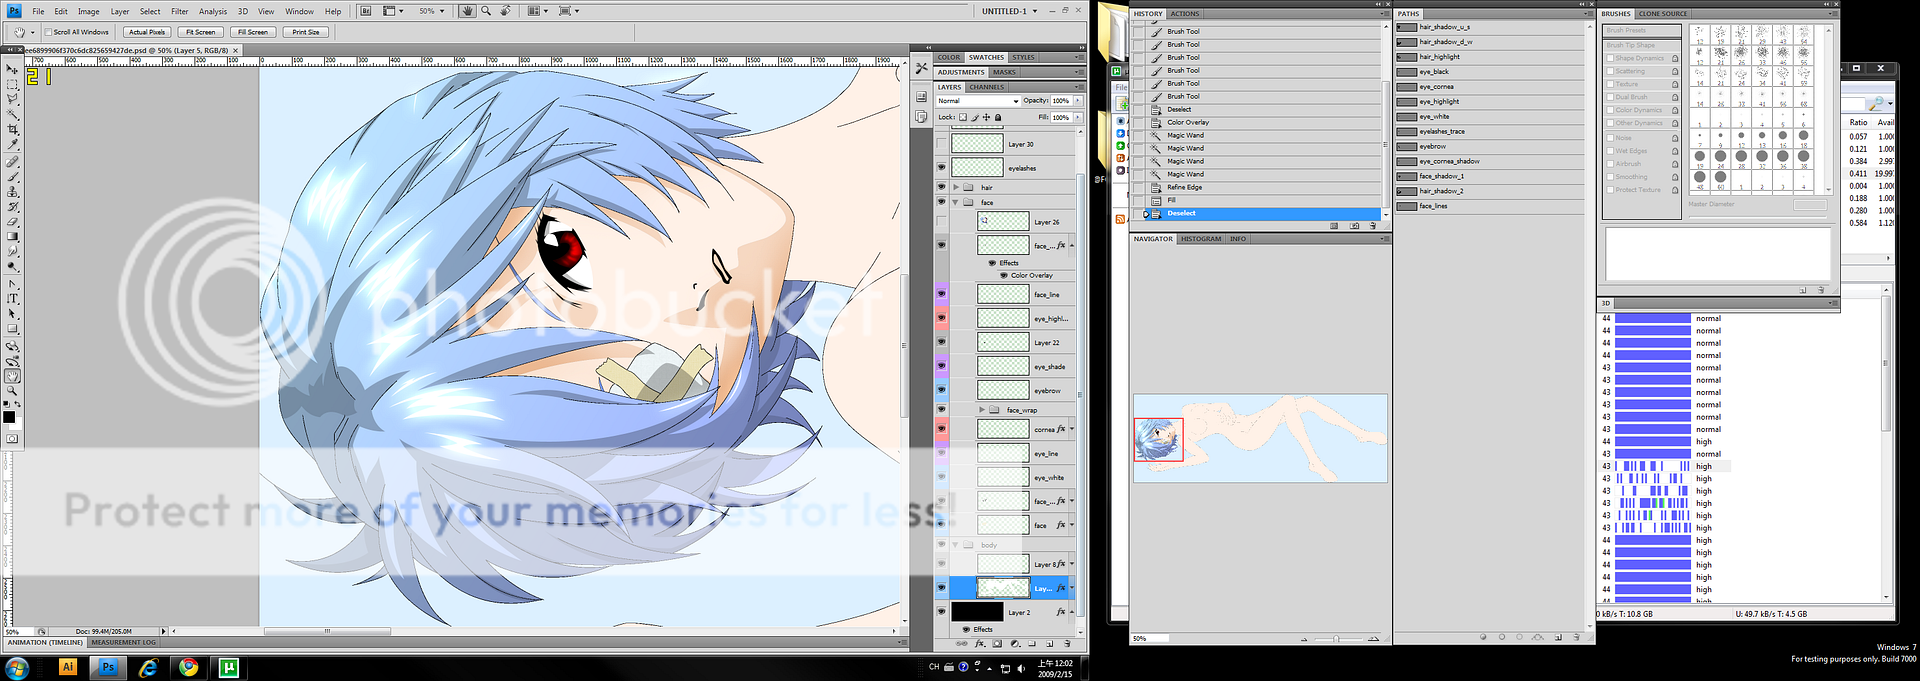Select the Zoom tool in toolbox
The width and height of the screenshot is (1920, 681).
(12, 391)
